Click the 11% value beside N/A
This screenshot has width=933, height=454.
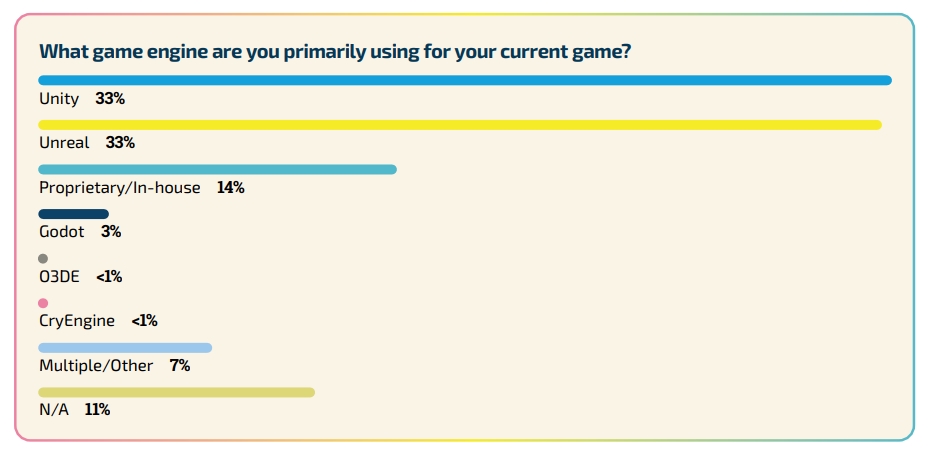click(98, 410)
